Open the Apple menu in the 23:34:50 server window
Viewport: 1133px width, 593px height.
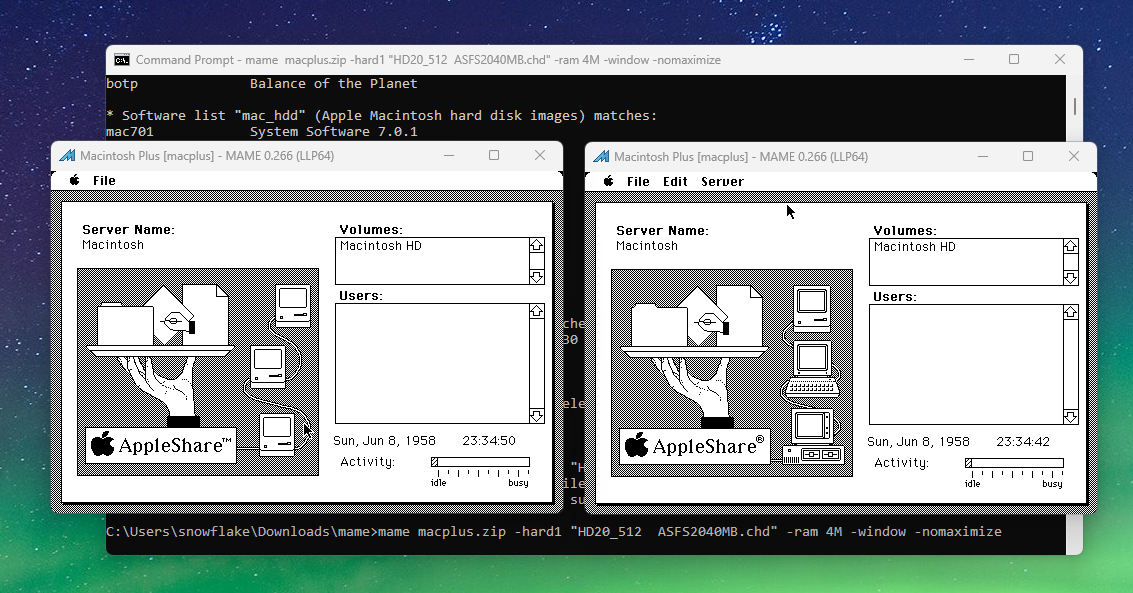tap(74, 181)
